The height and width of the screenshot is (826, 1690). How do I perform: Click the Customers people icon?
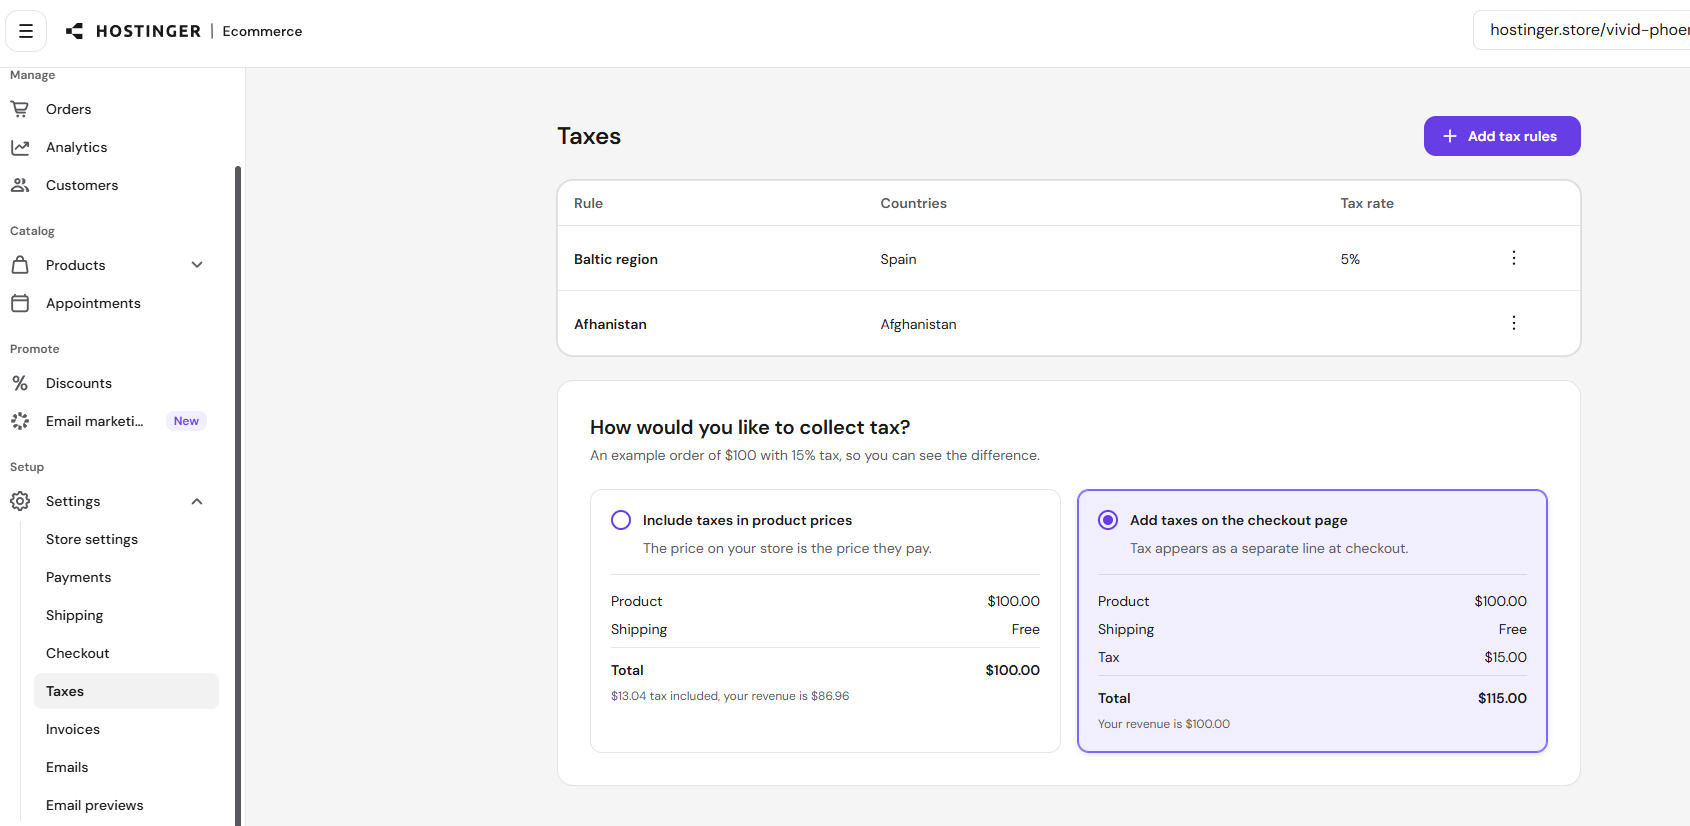click(x=20, y=185)
